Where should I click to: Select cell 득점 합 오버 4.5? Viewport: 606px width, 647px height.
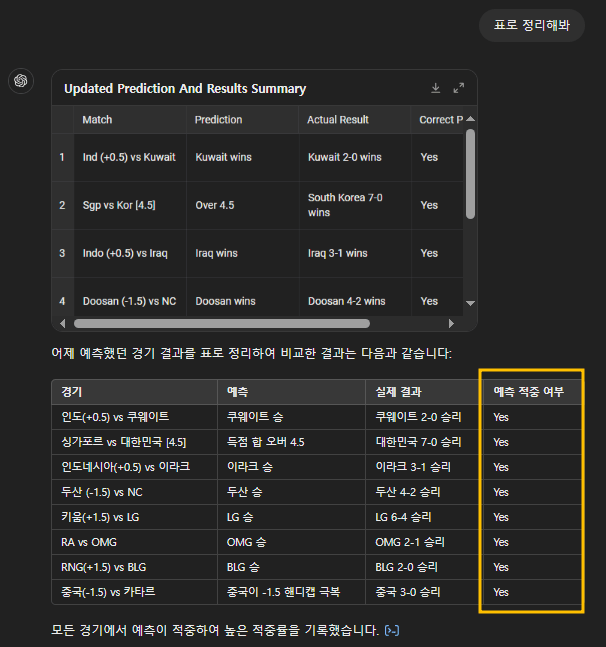[291, 442]
